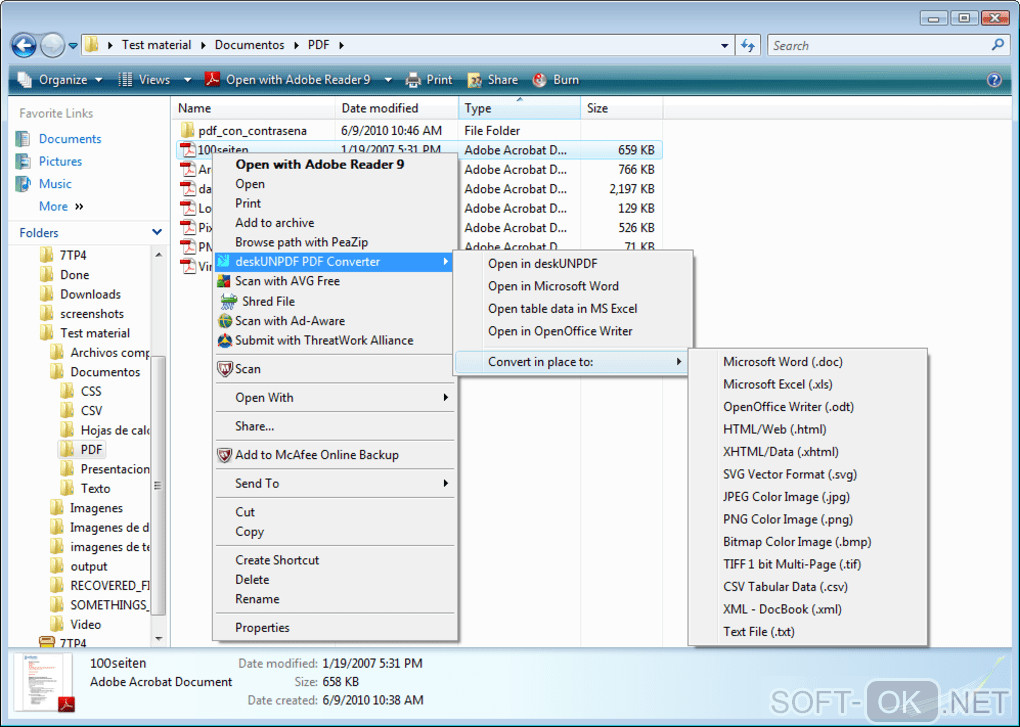
Task: Click the More favorite links link
Action: coord(53,206)
